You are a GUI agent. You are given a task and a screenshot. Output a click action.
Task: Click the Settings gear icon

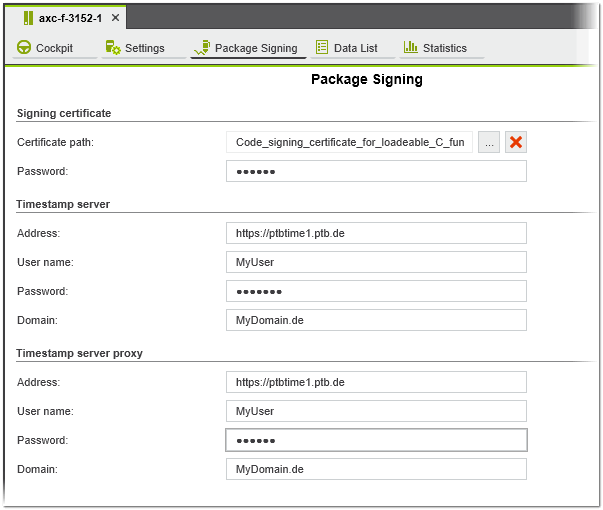113,48
